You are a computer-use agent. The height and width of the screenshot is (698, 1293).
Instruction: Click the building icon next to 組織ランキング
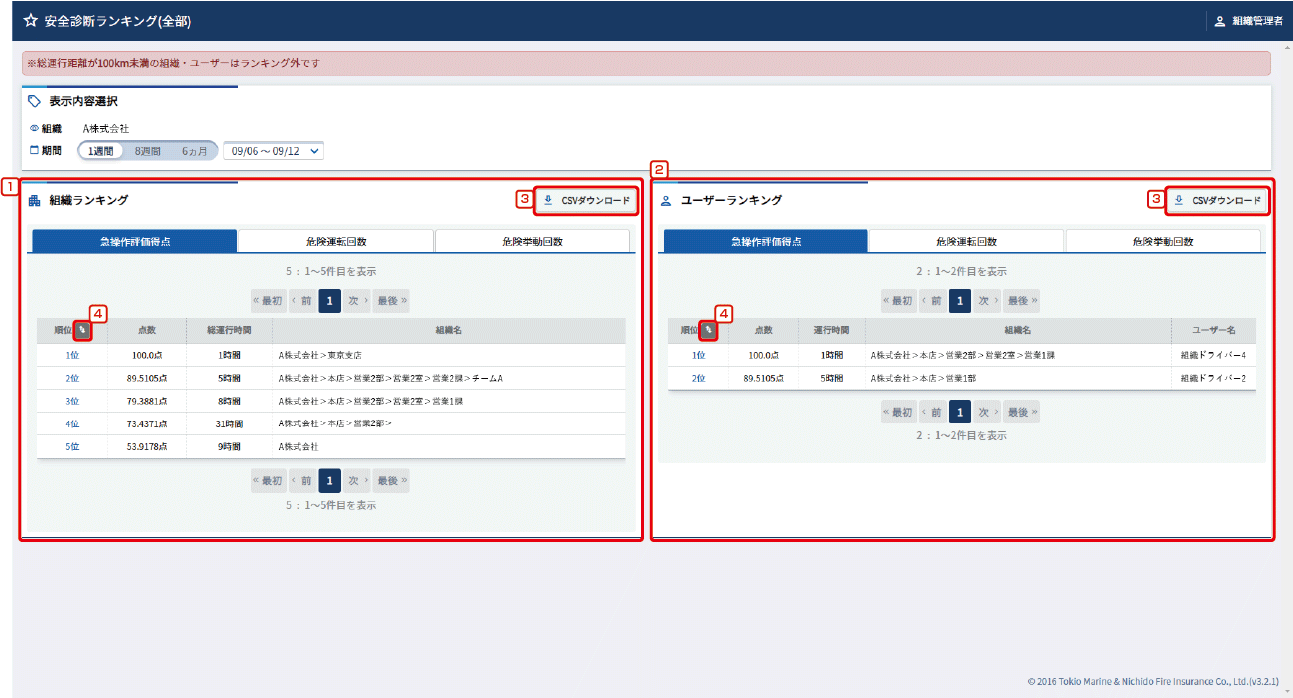click(34, 201)
